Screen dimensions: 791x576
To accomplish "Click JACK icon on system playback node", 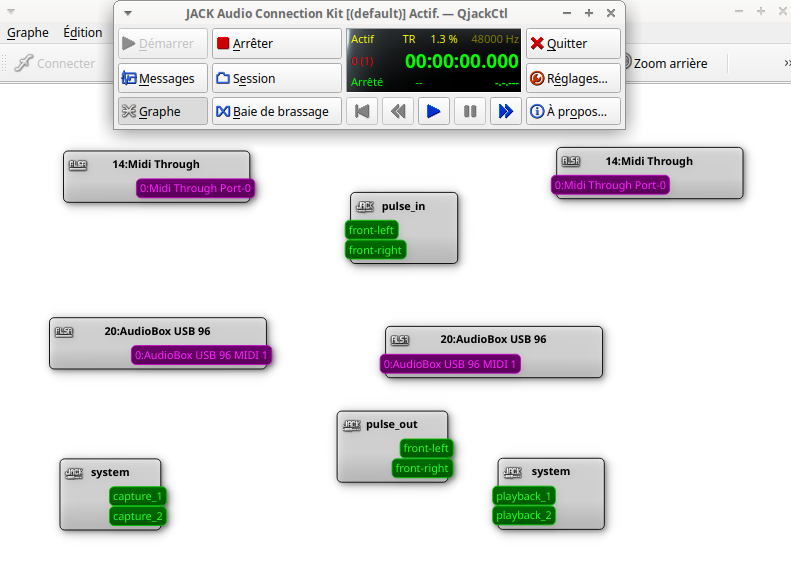I will coord(513,472).
